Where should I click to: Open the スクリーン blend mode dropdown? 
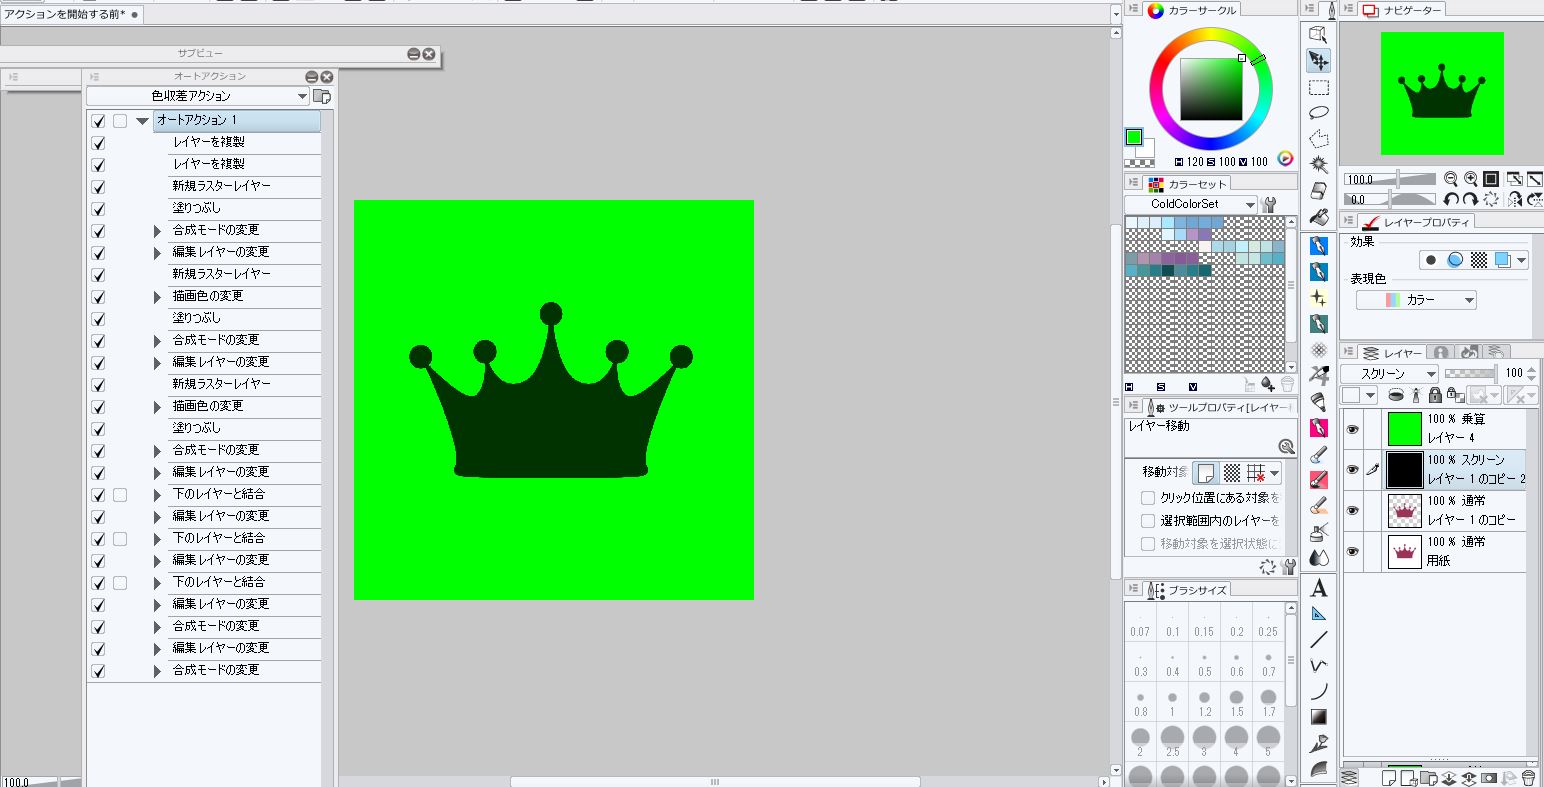click(1388, 373)
